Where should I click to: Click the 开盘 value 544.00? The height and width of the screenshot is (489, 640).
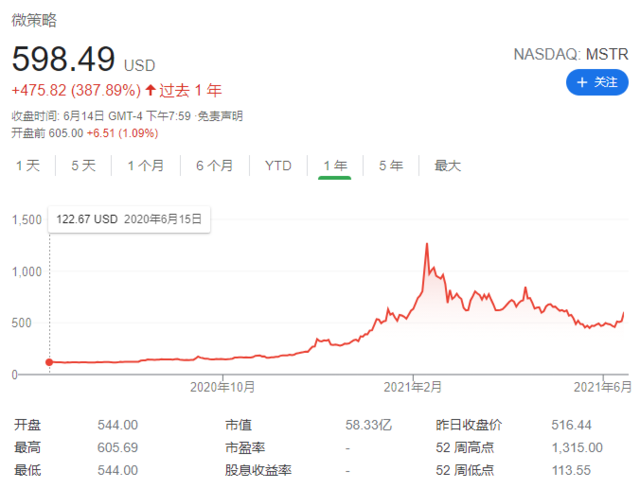point(118,425)
